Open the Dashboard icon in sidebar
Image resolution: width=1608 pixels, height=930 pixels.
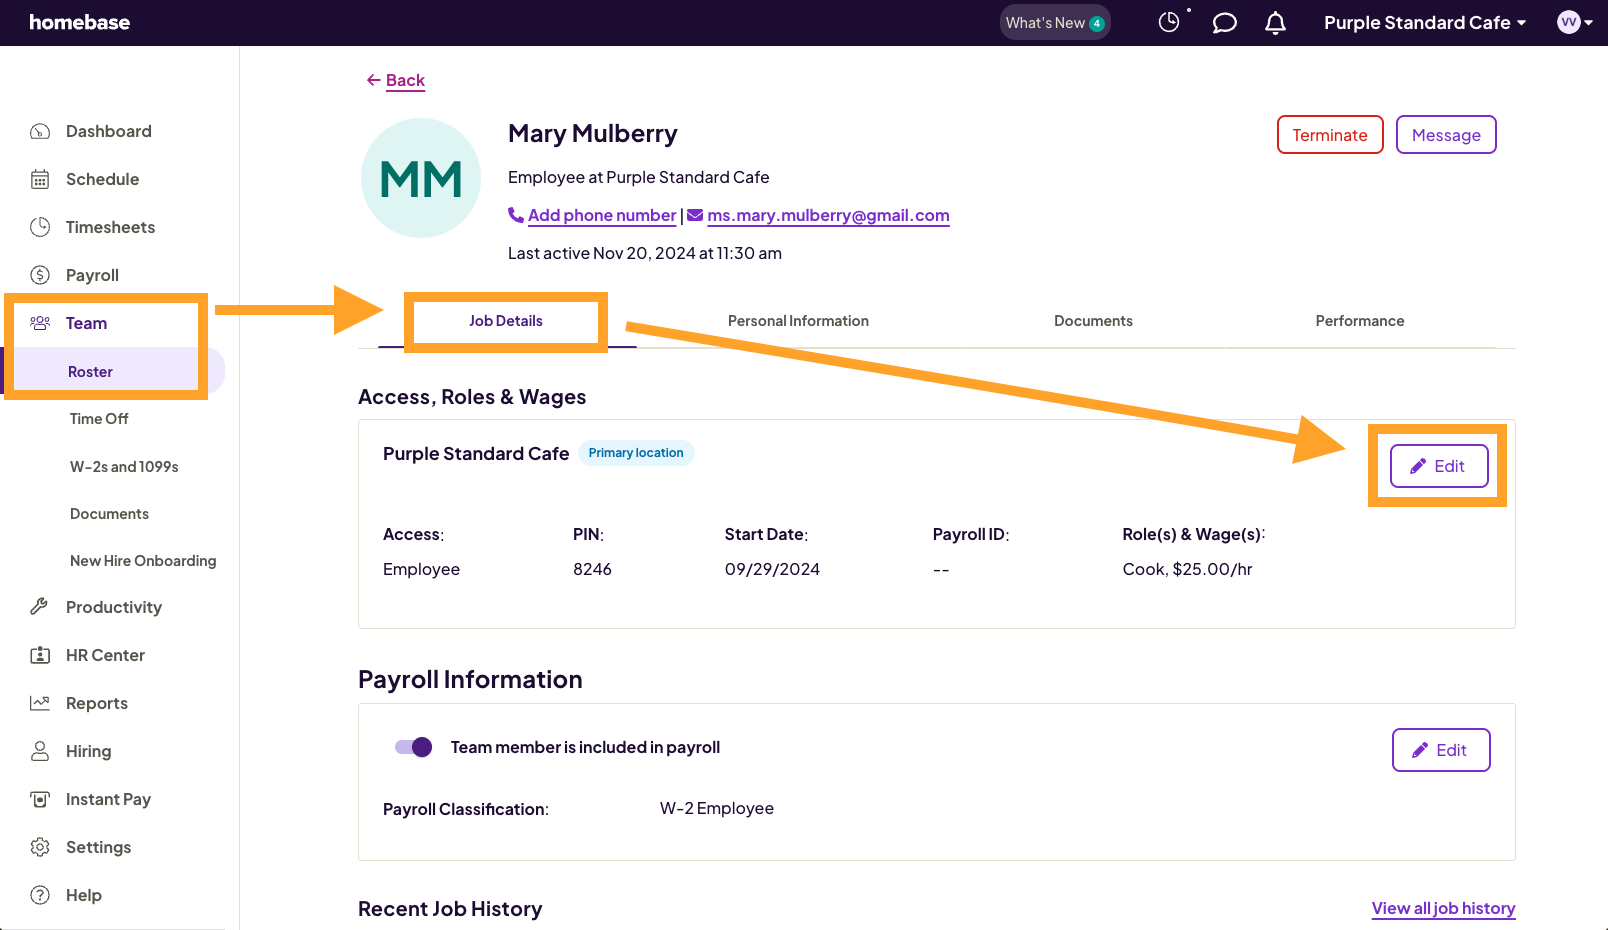click(40, 131)
